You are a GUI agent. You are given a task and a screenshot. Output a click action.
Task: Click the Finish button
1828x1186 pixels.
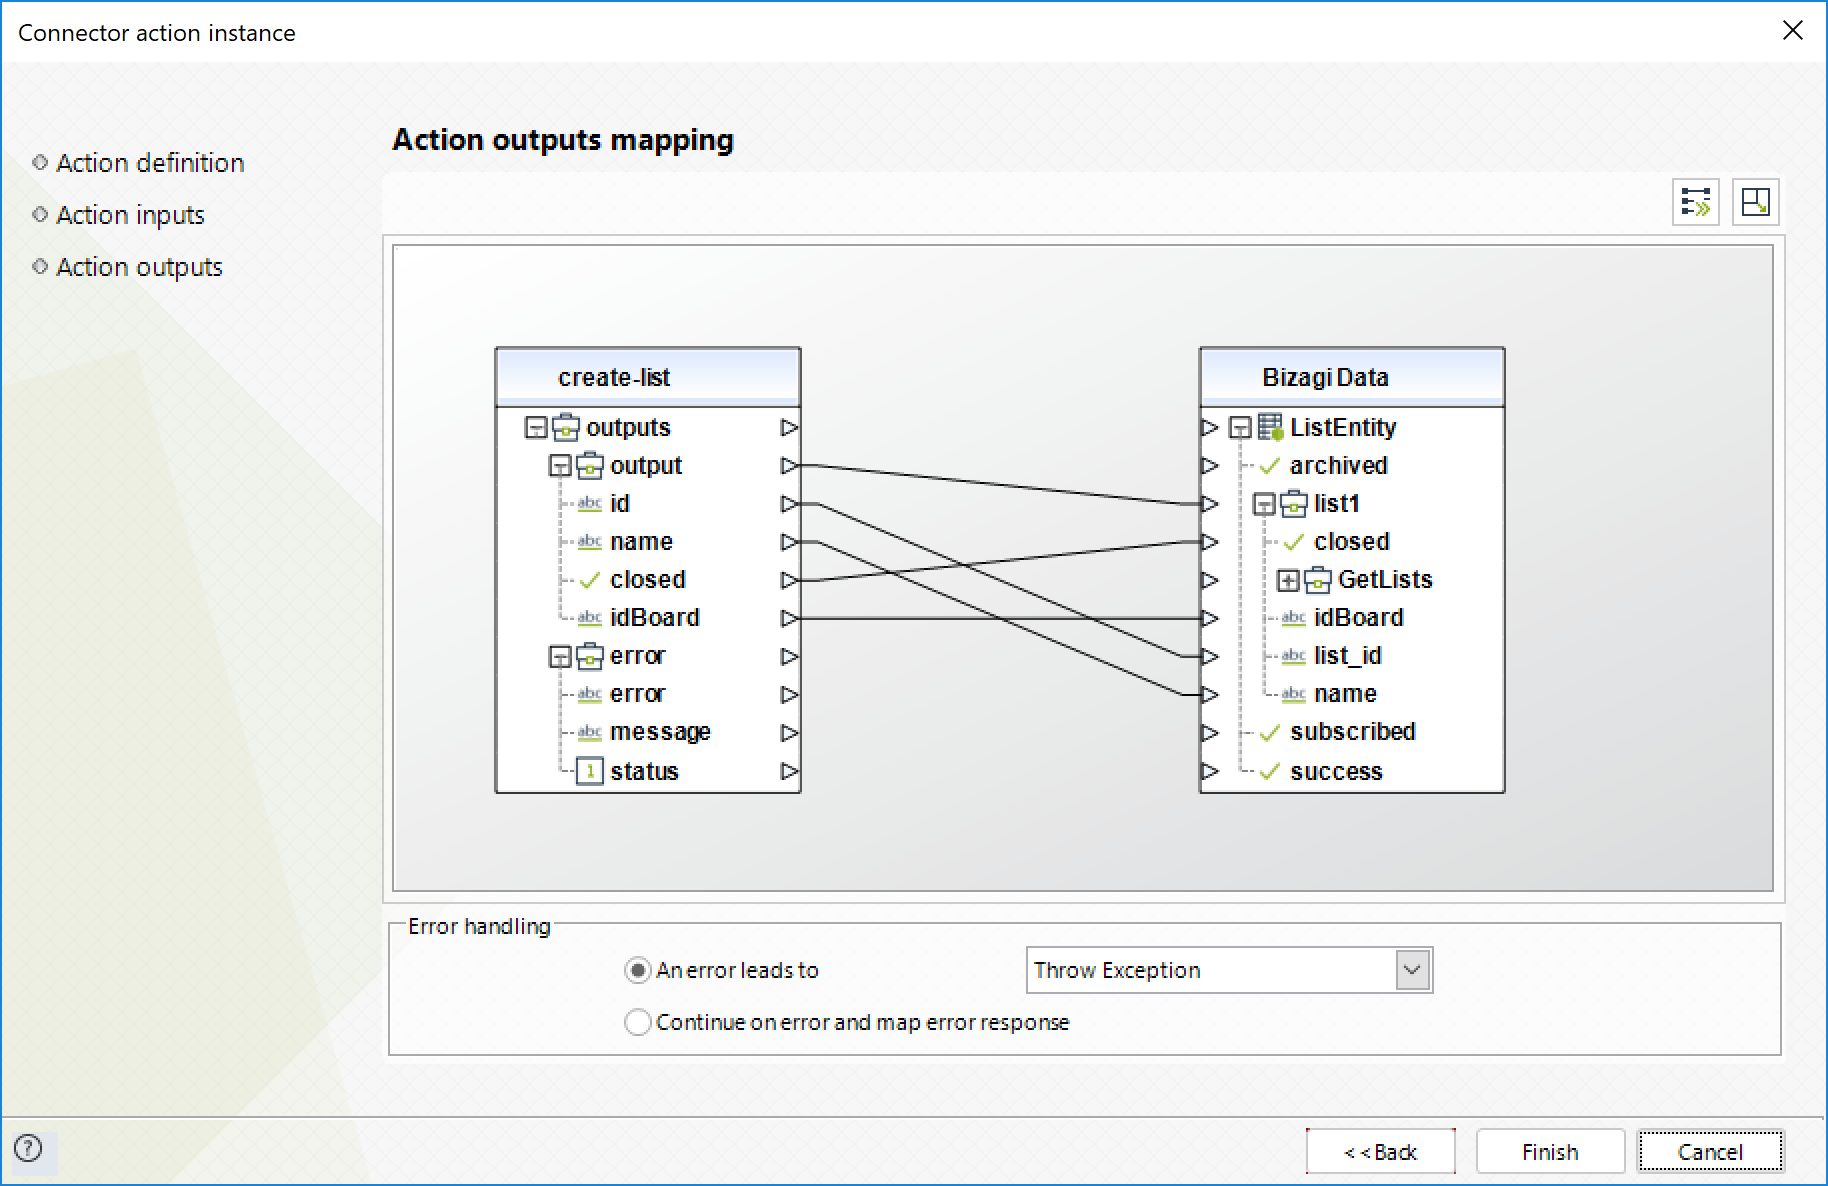[1550, 1152]
